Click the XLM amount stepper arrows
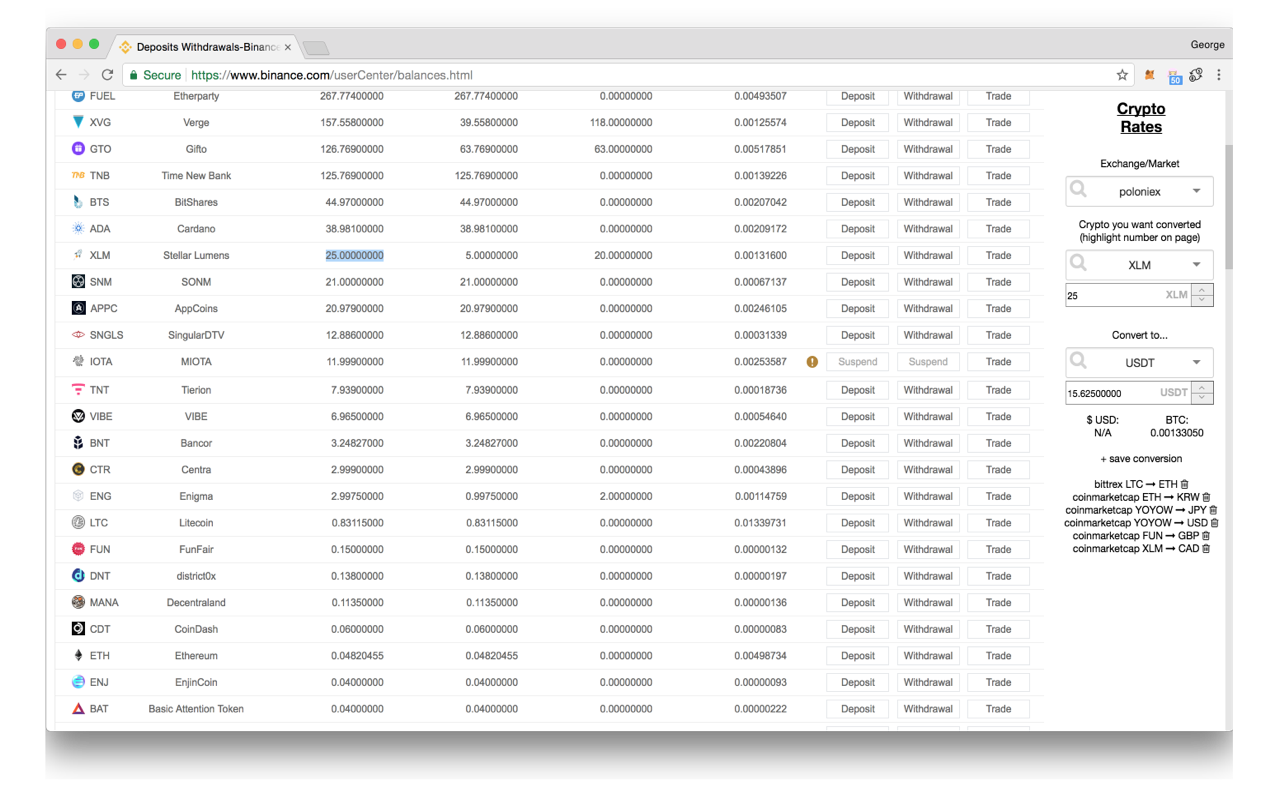The width and height of the screenshot is (1280, 800). click(x=1203, y=295)
